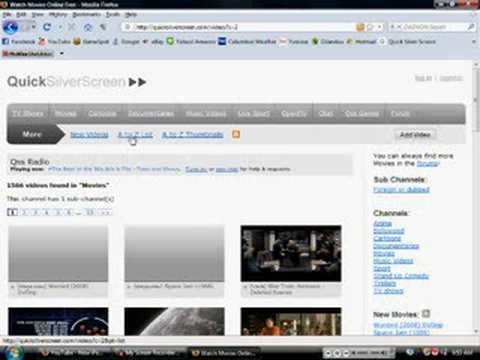Open the eBay bookmark
The image size is (480, 360).
pos(153,42)
